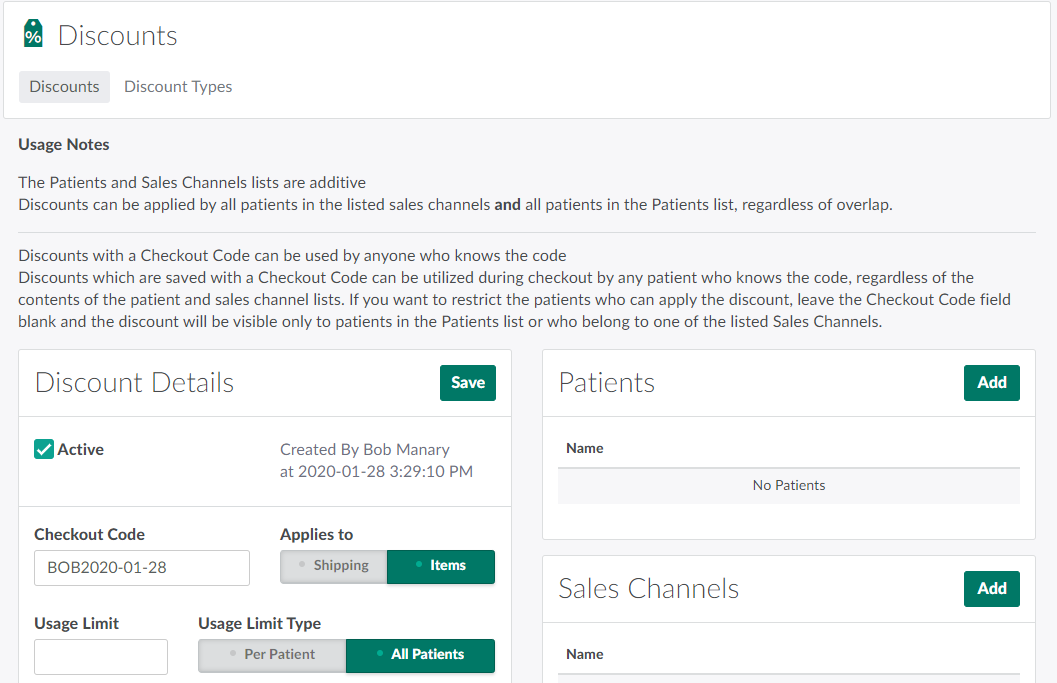Focus the Usage Limit text box
This screenshot has height=683, width=1057.
[x=101, y=657]
